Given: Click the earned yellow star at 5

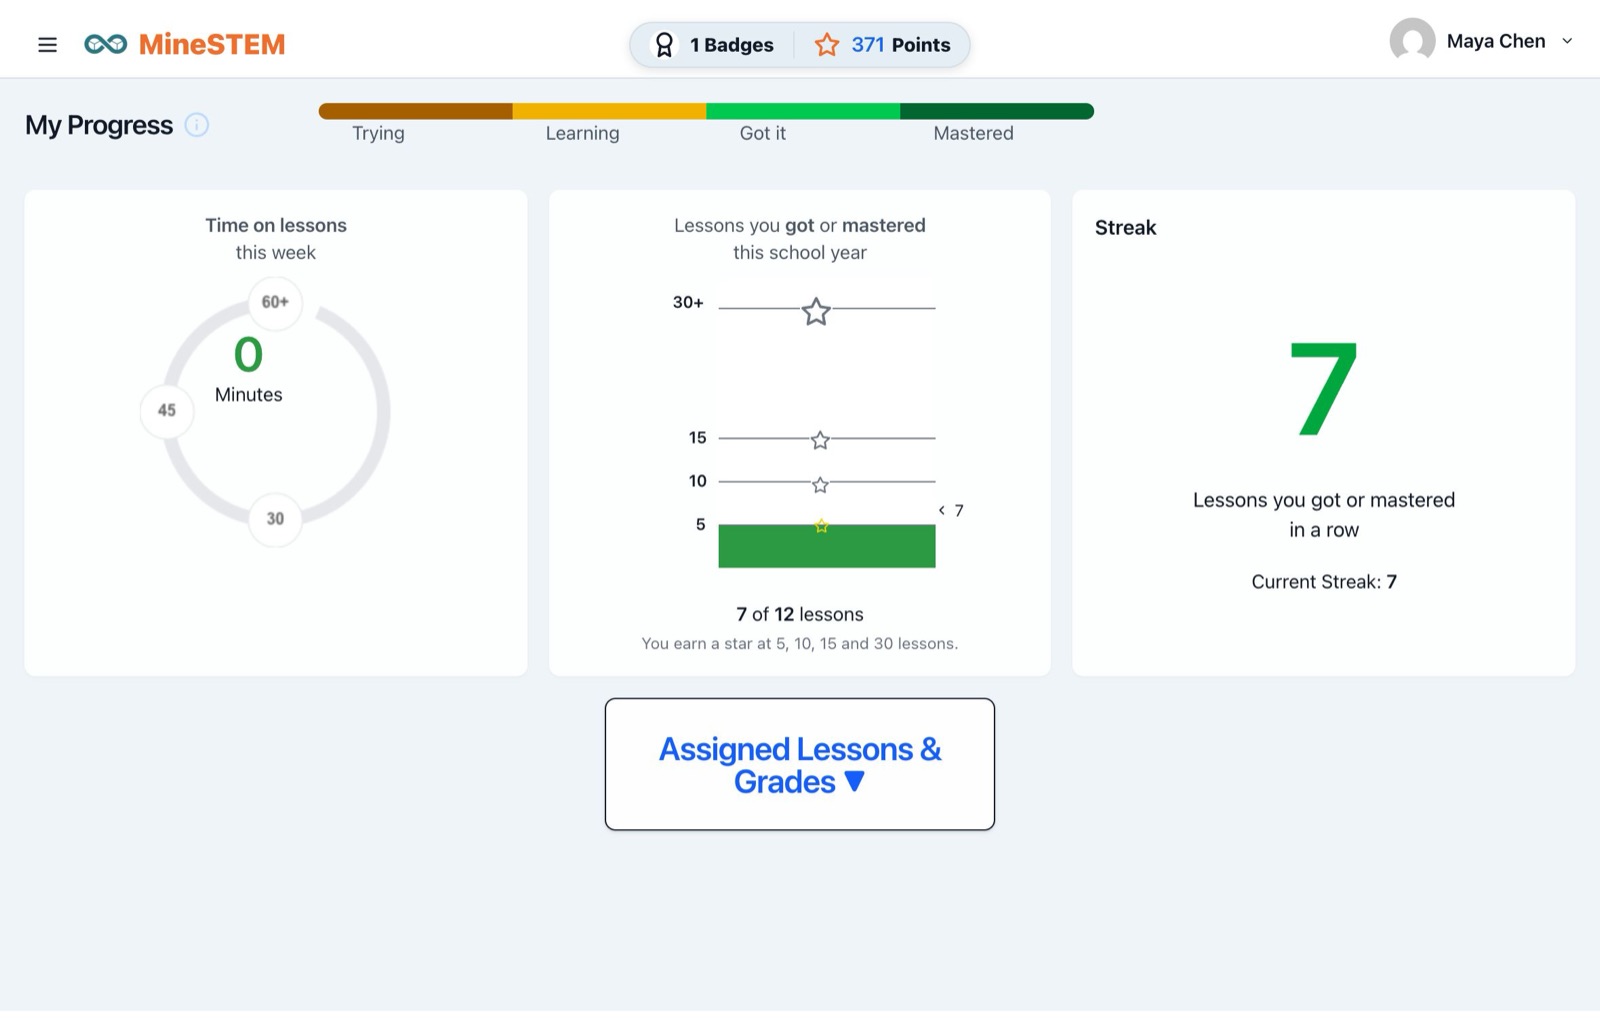Looking at the screenshot, I should [821, 526].
